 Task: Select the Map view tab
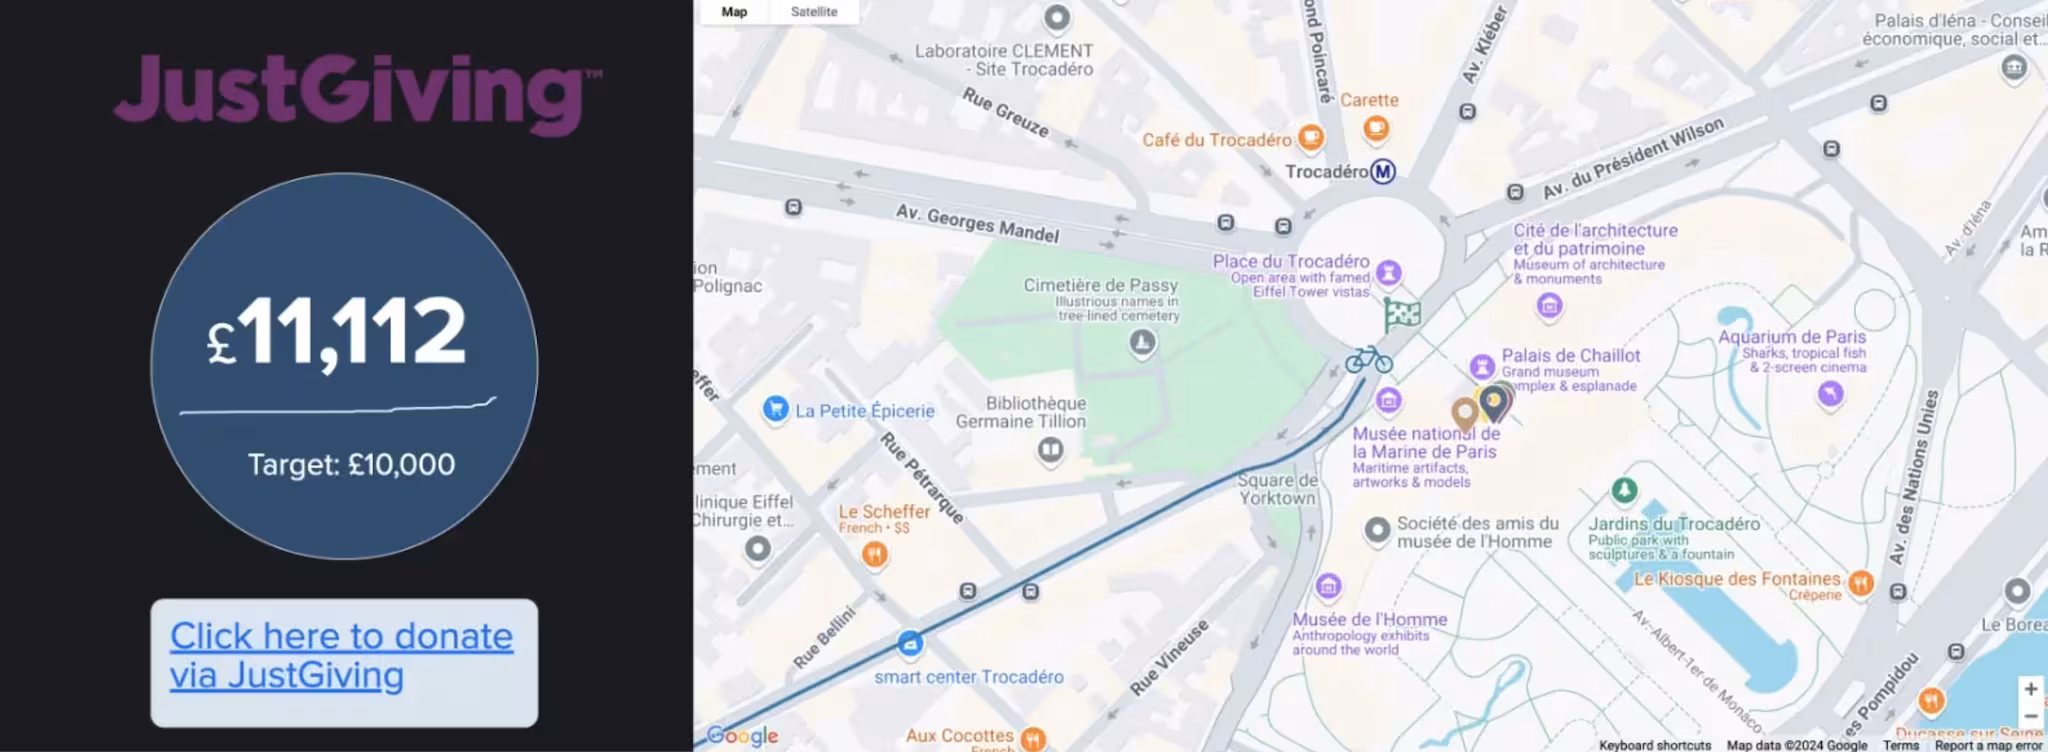pyautogui.click(x=734, y=12)
